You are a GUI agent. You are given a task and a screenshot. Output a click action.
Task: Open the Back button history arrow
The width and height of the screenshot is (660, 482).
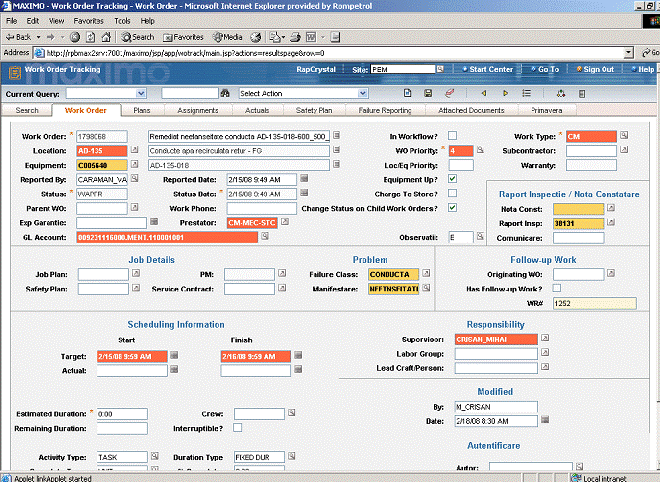pyautogui.click(x=38, y=37)
